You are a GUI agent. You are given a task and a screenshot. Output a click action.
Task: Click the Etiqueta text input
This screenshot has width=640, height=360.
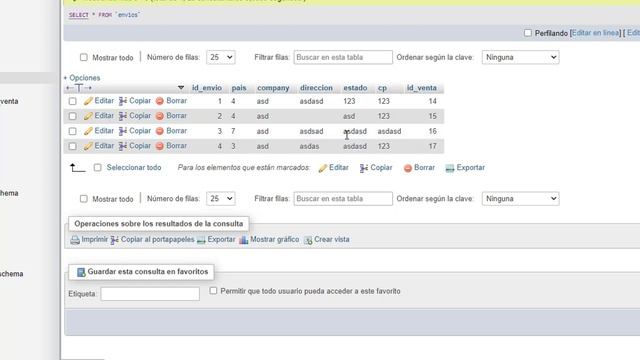tap(150, 294)
